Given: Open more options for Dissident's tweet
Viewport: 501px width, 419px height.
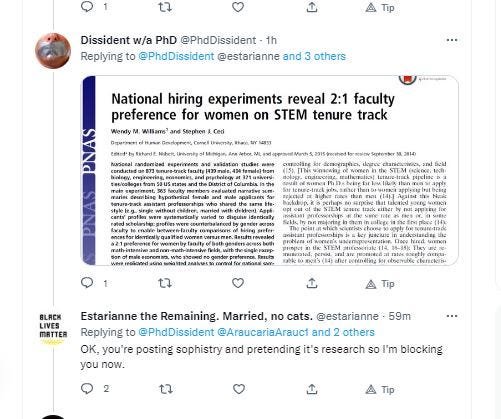Looking at the screenshot, I should pos(452,40).
